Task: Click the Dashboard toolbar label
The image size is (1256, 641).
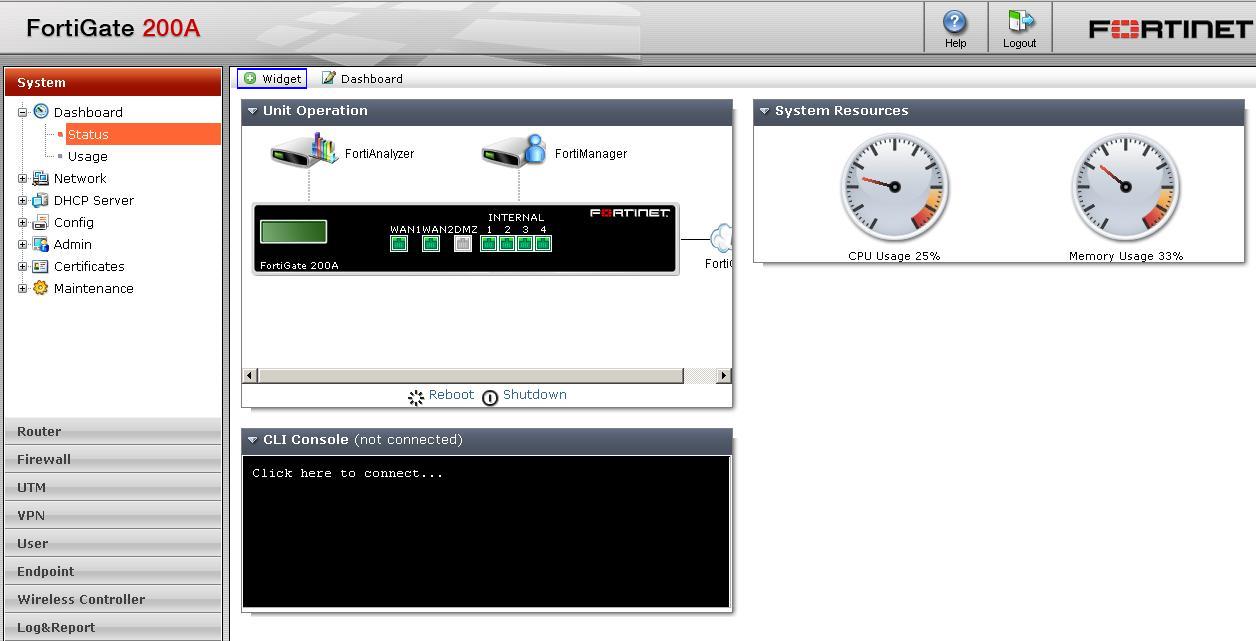Action: coord(372,79)
